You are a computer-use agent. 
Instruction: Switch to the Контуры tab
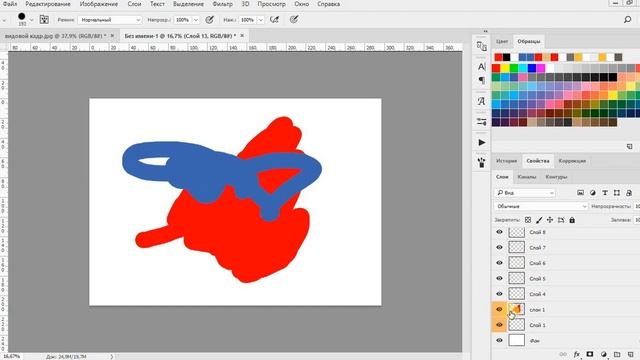[x=556, y=177]
